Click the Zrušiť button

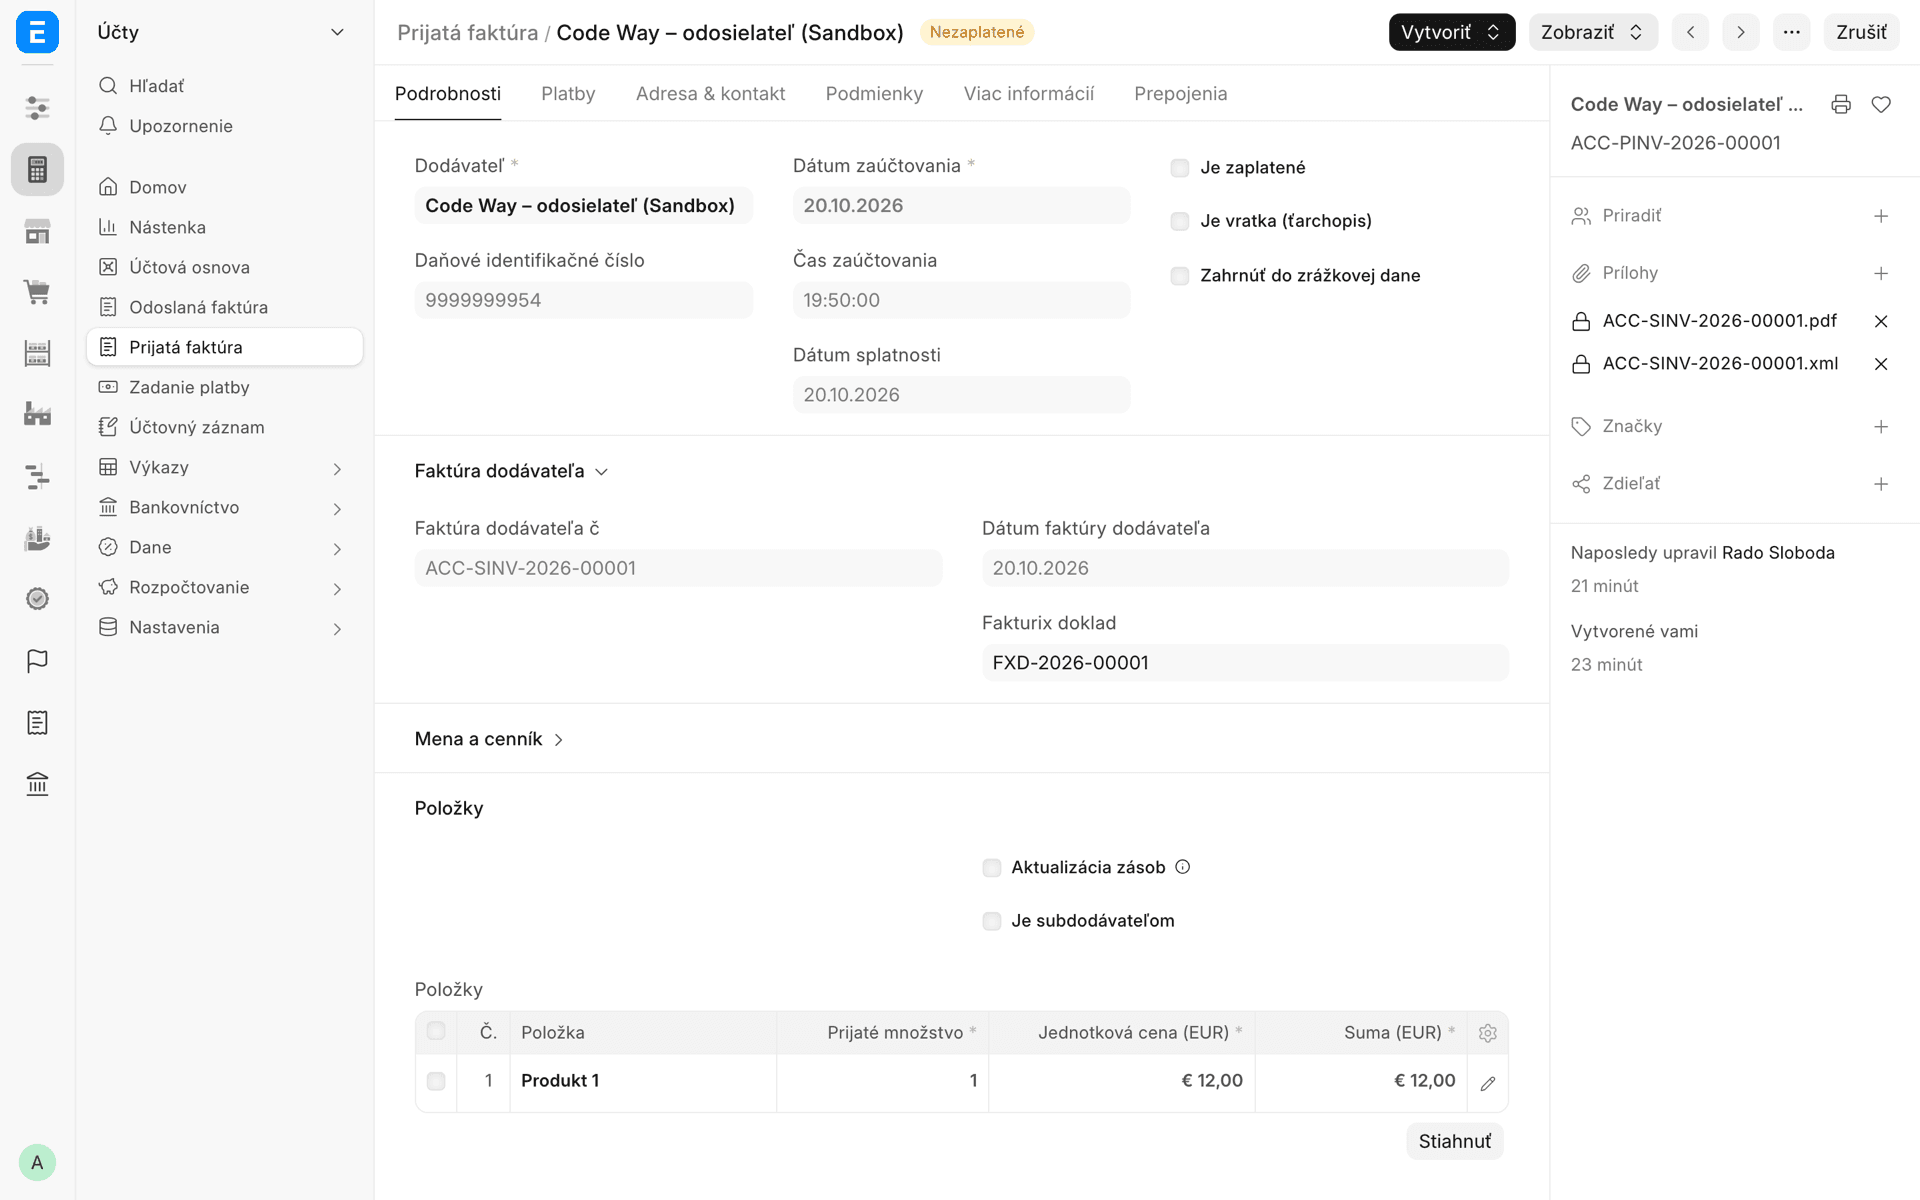1861,32
